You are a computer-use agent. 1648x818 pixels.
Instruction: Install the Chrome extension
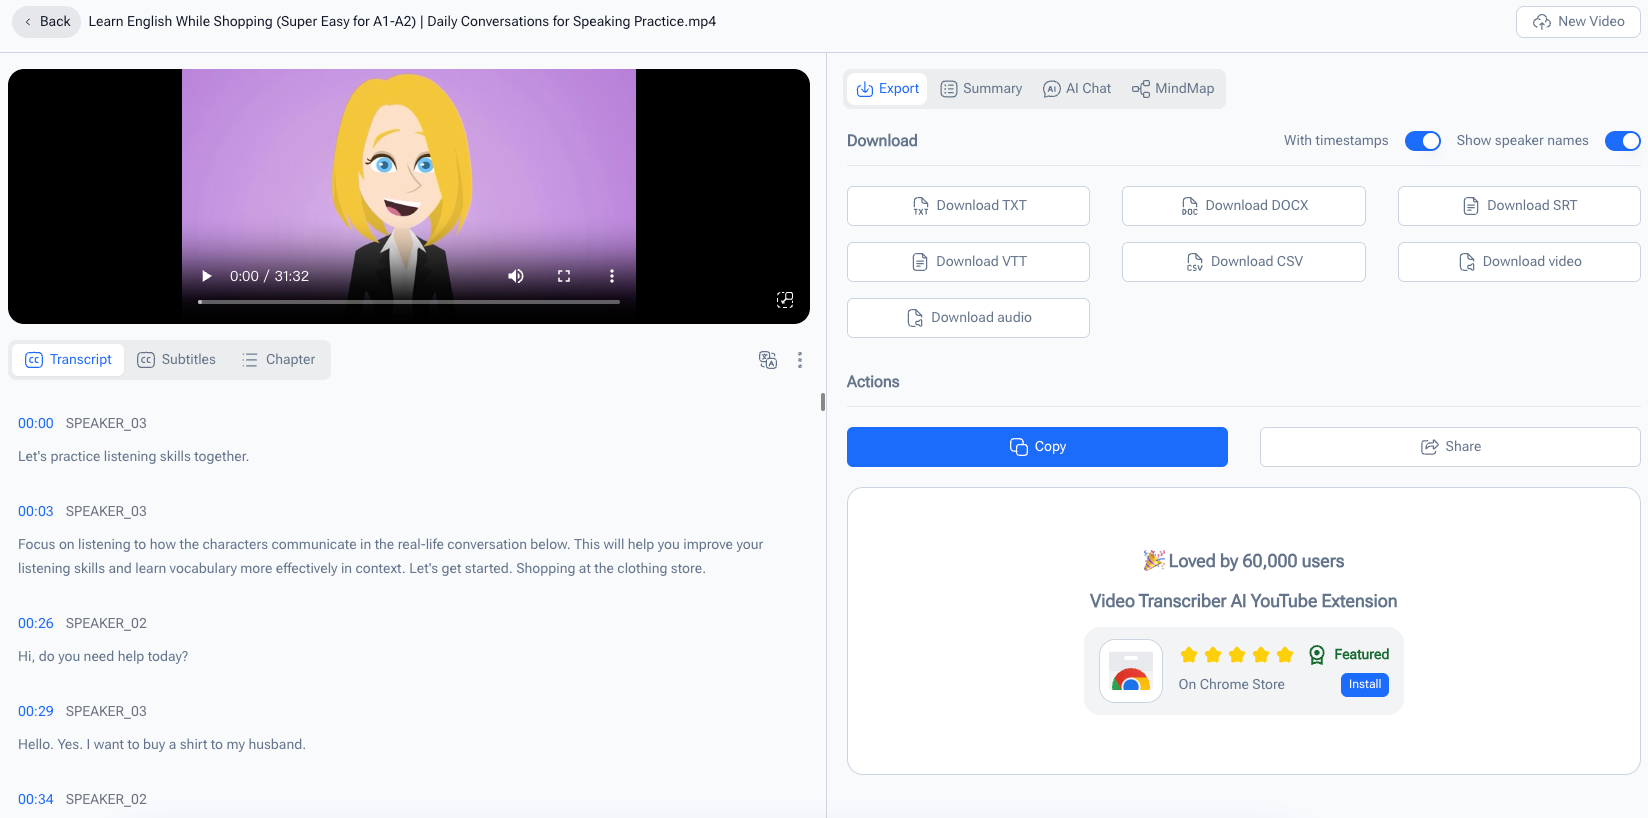point(1364,685)
